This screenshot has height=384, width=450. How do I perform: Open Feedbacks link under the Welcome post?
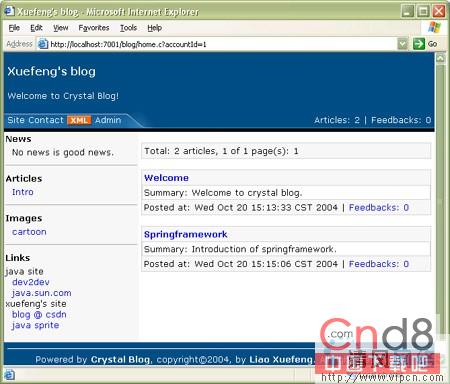379,207
